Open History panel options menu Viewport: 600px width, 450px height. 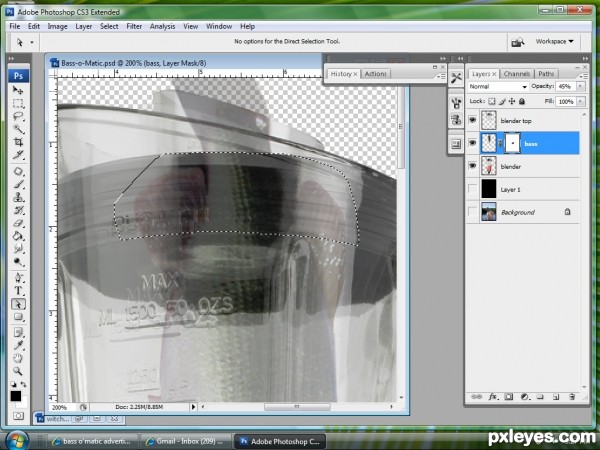[441, 77]
